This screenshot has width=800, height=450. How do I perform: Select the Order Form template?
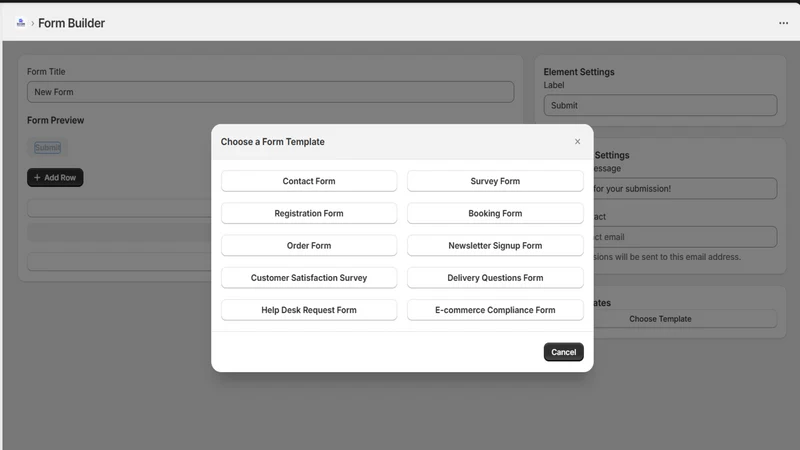(x=309, y=245)
